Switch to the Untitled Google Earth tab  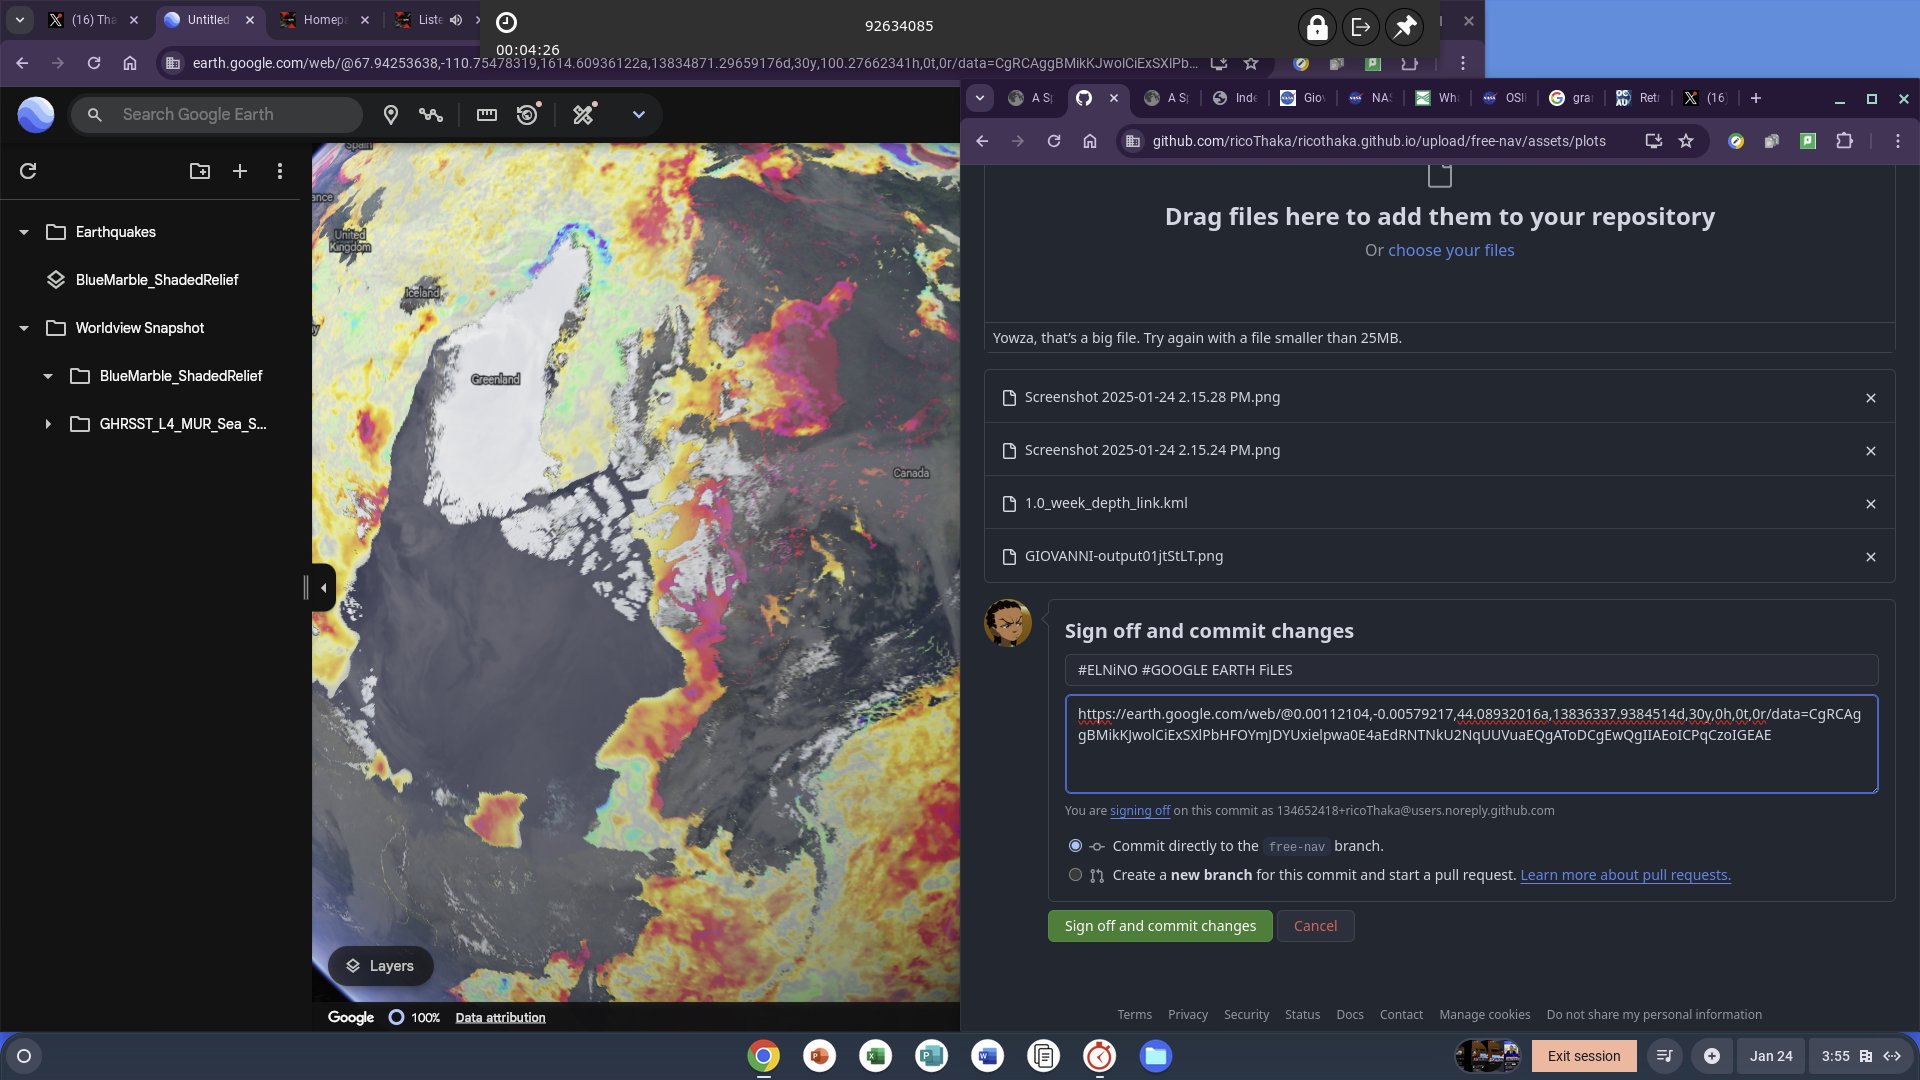pos(208,20)
